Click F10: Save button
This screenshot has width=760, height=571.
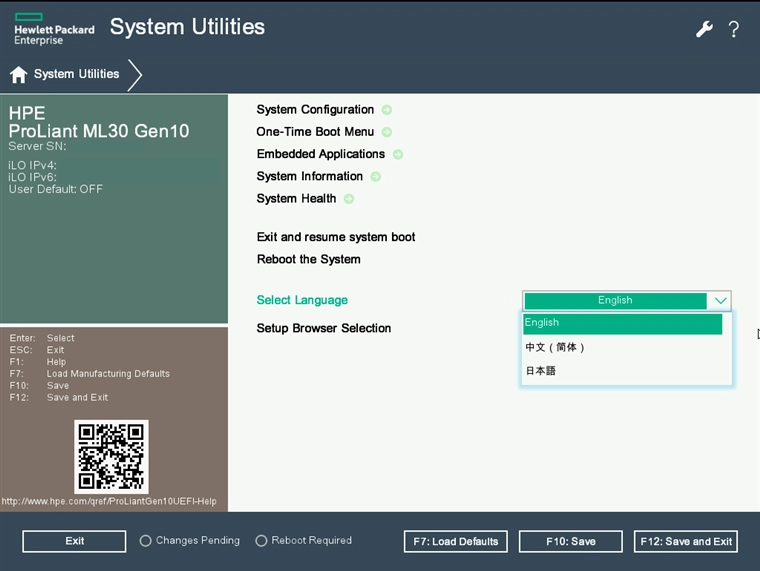click(x=570, y=541)
